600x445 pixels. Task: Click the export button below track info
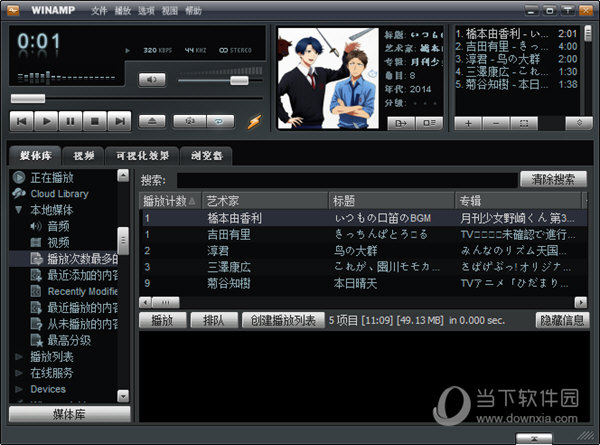(x=401, y=123)
